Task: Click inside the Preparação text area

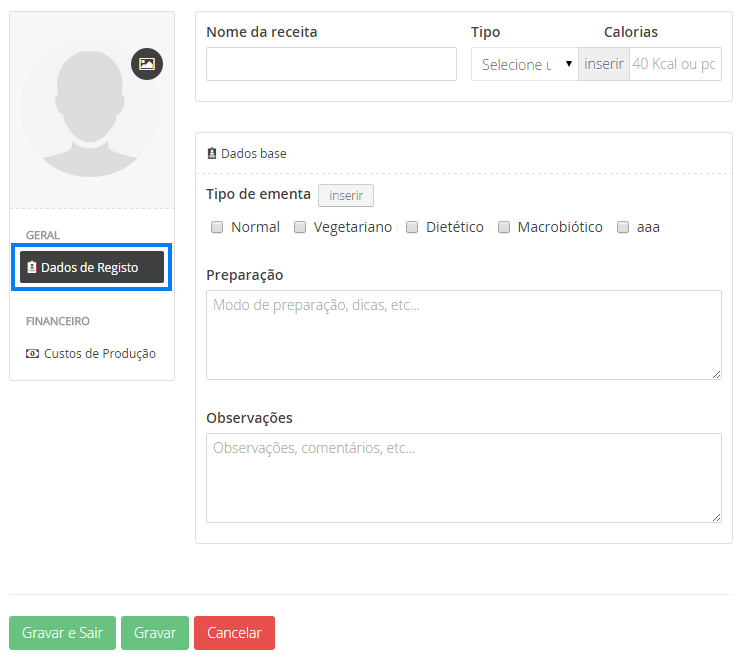Action: [x=463, y=335]
